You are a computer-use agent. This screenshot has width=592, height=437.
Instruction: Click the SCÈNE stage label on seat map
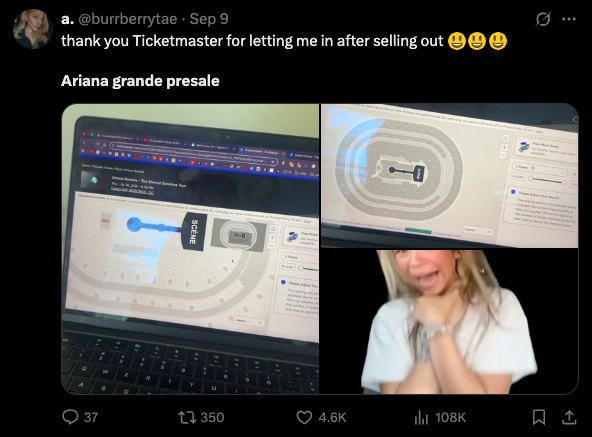(194, 232)
